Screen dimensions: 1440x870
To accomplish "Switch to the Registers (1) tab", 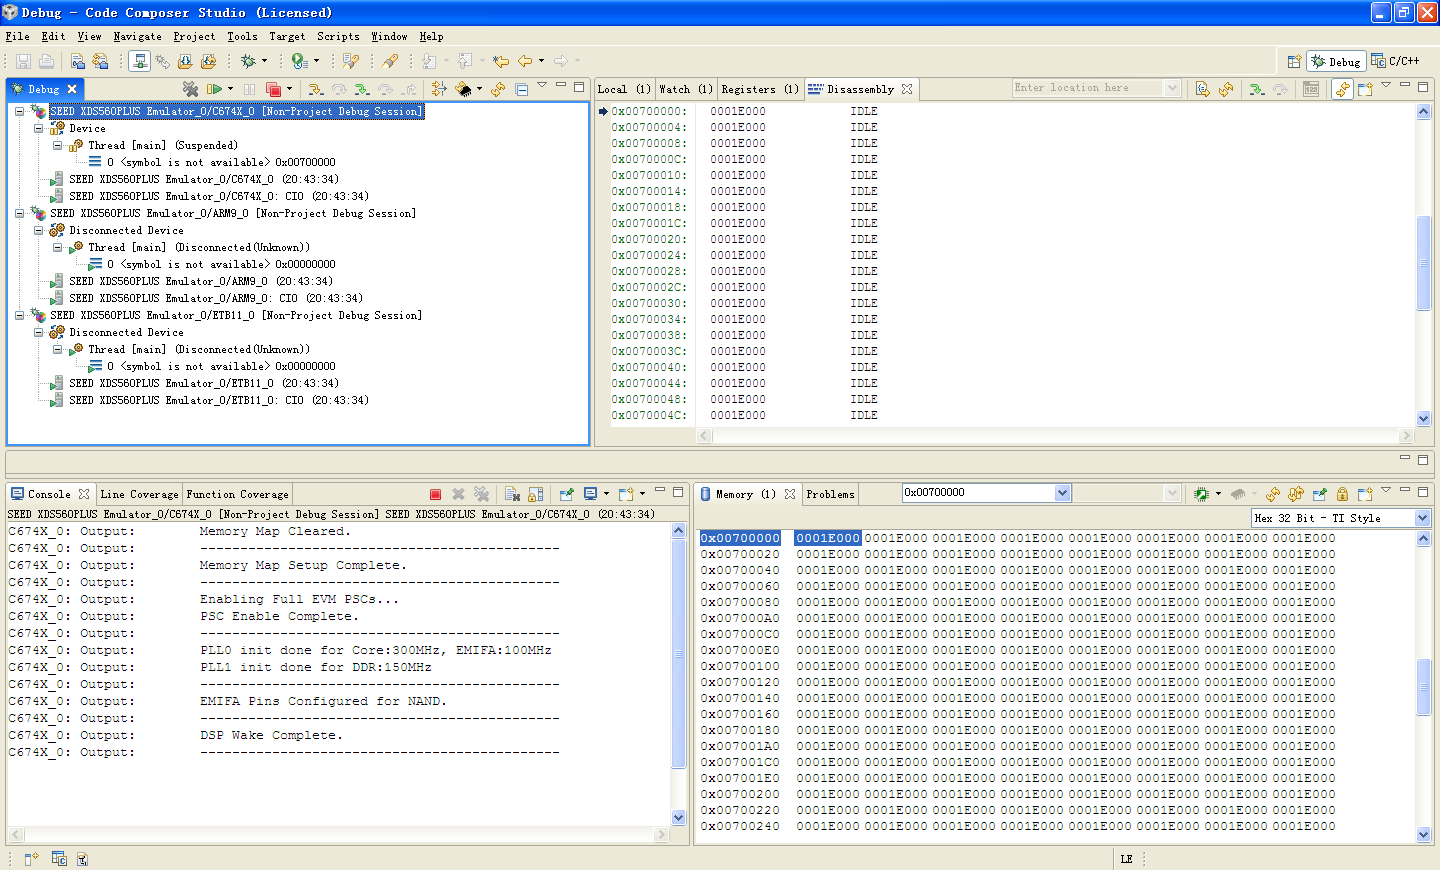I will [x=759, y=89].
